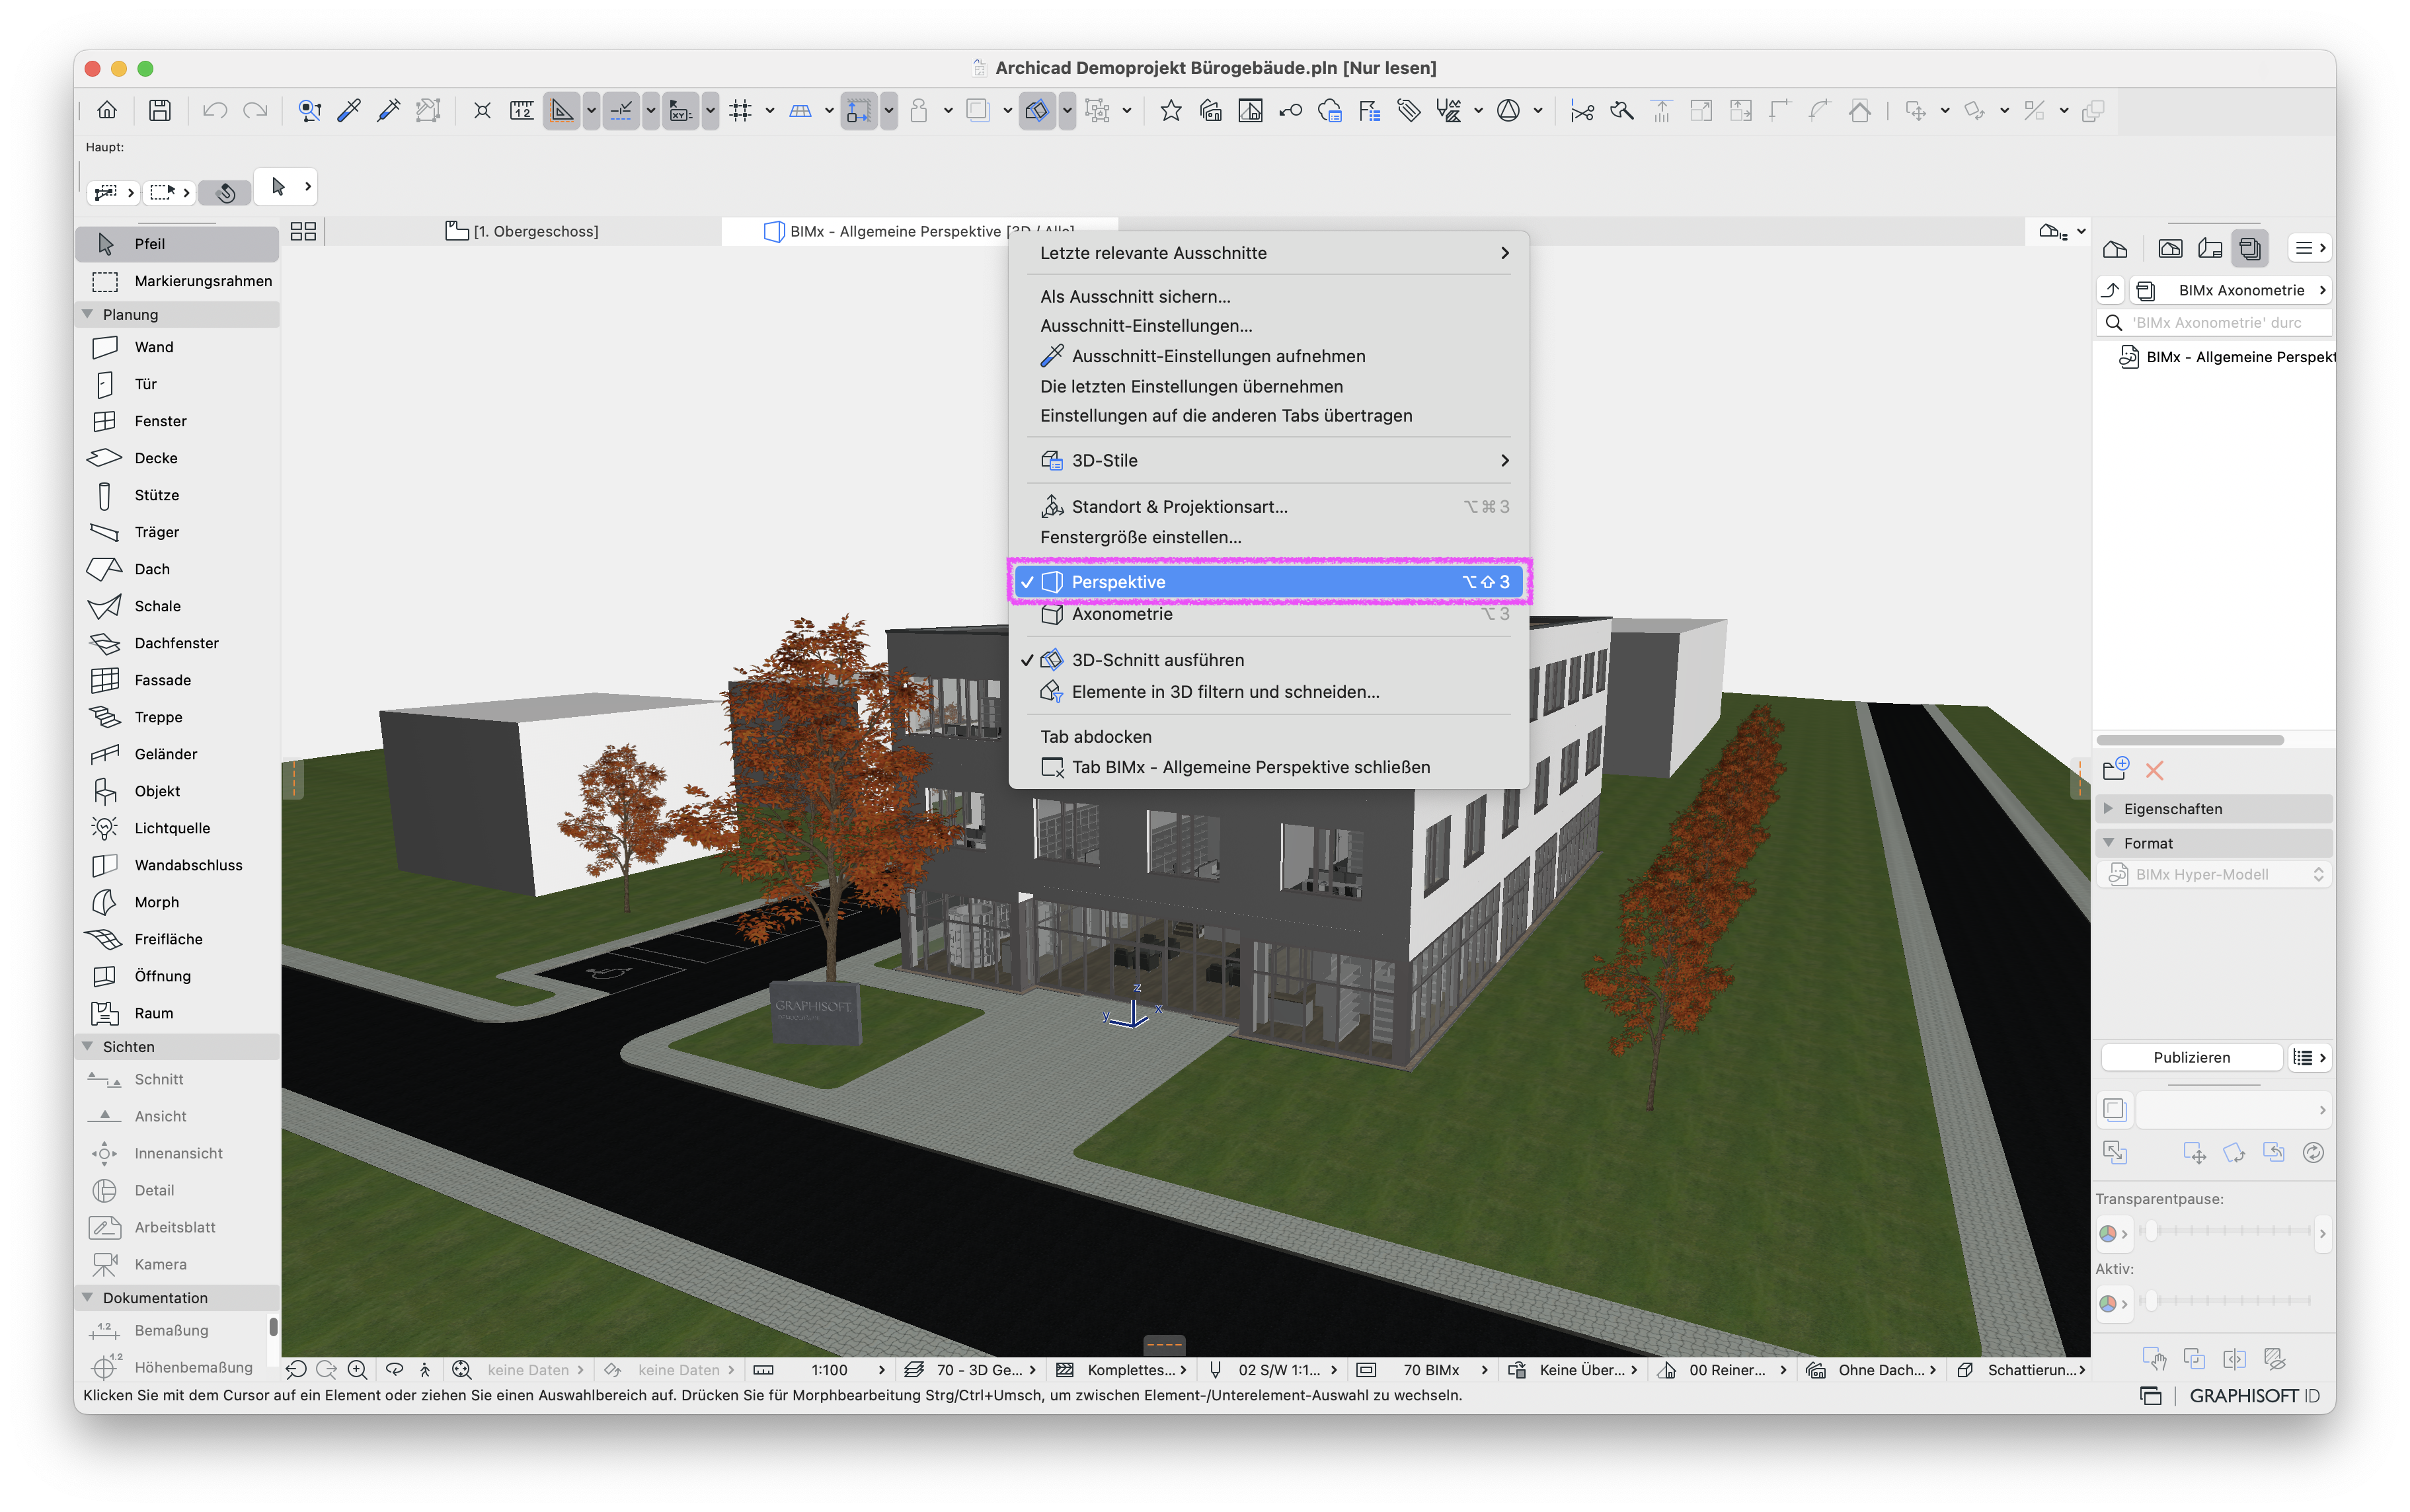2410x1512 pixels.
Task: Choose Ausschnitt-Einstellungen...
Action: coord(1268,326)
